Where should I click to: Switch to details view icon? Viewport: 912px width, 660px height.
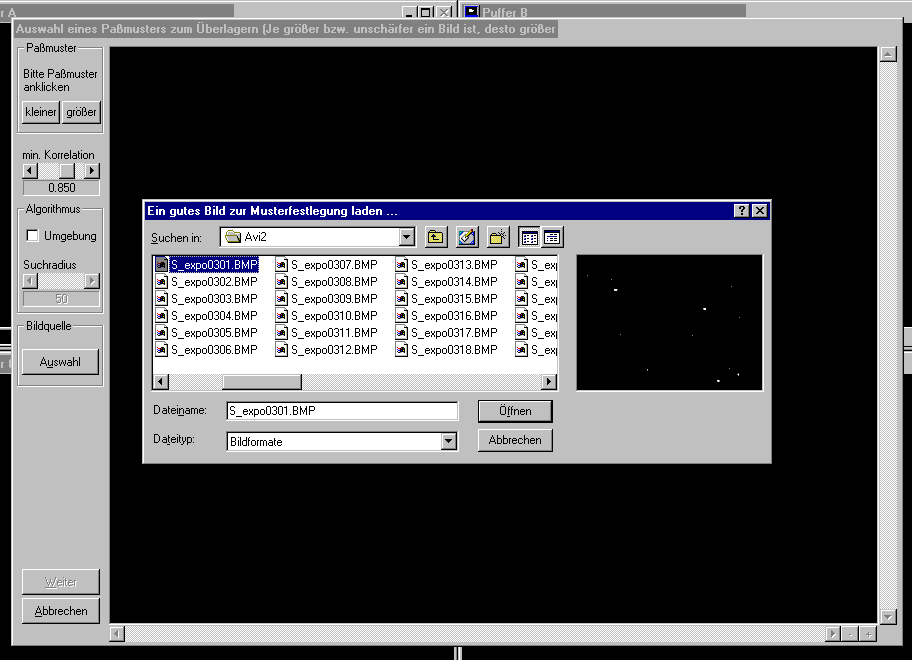(552, 237)
